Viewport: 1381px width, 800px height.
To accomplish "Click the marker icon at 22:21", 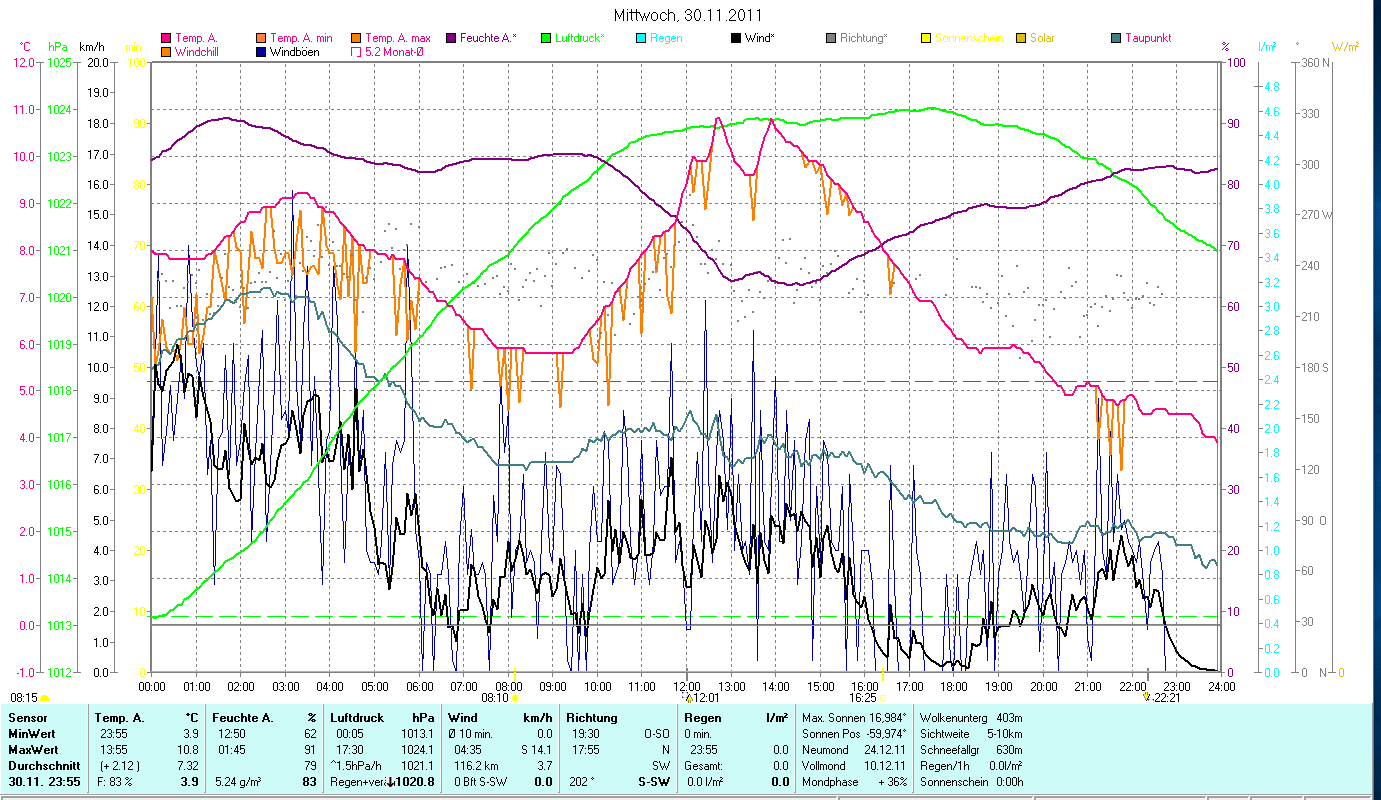I will point(1147,697).
